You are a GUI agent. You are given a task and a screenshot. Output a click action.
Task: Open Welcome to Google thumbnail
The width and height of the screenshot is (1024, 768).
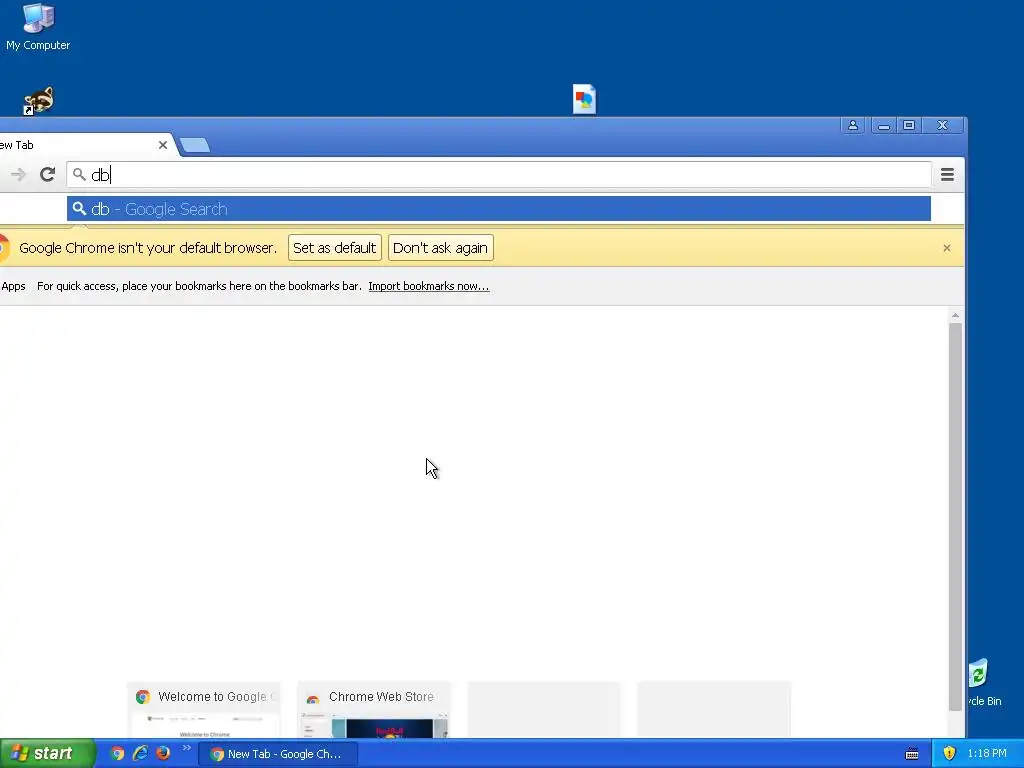pyautogui.click(x=204, y=711)
